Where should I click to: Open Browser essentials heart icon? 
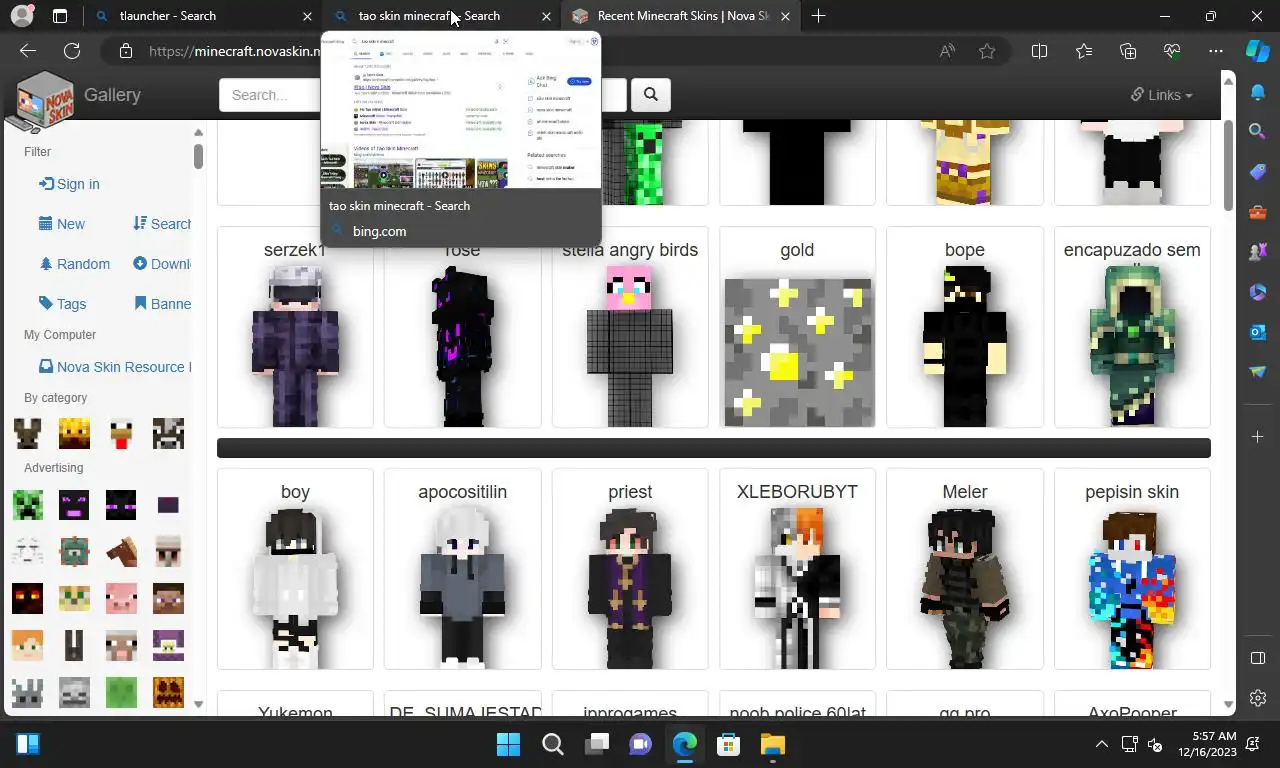coord(1172,51)
